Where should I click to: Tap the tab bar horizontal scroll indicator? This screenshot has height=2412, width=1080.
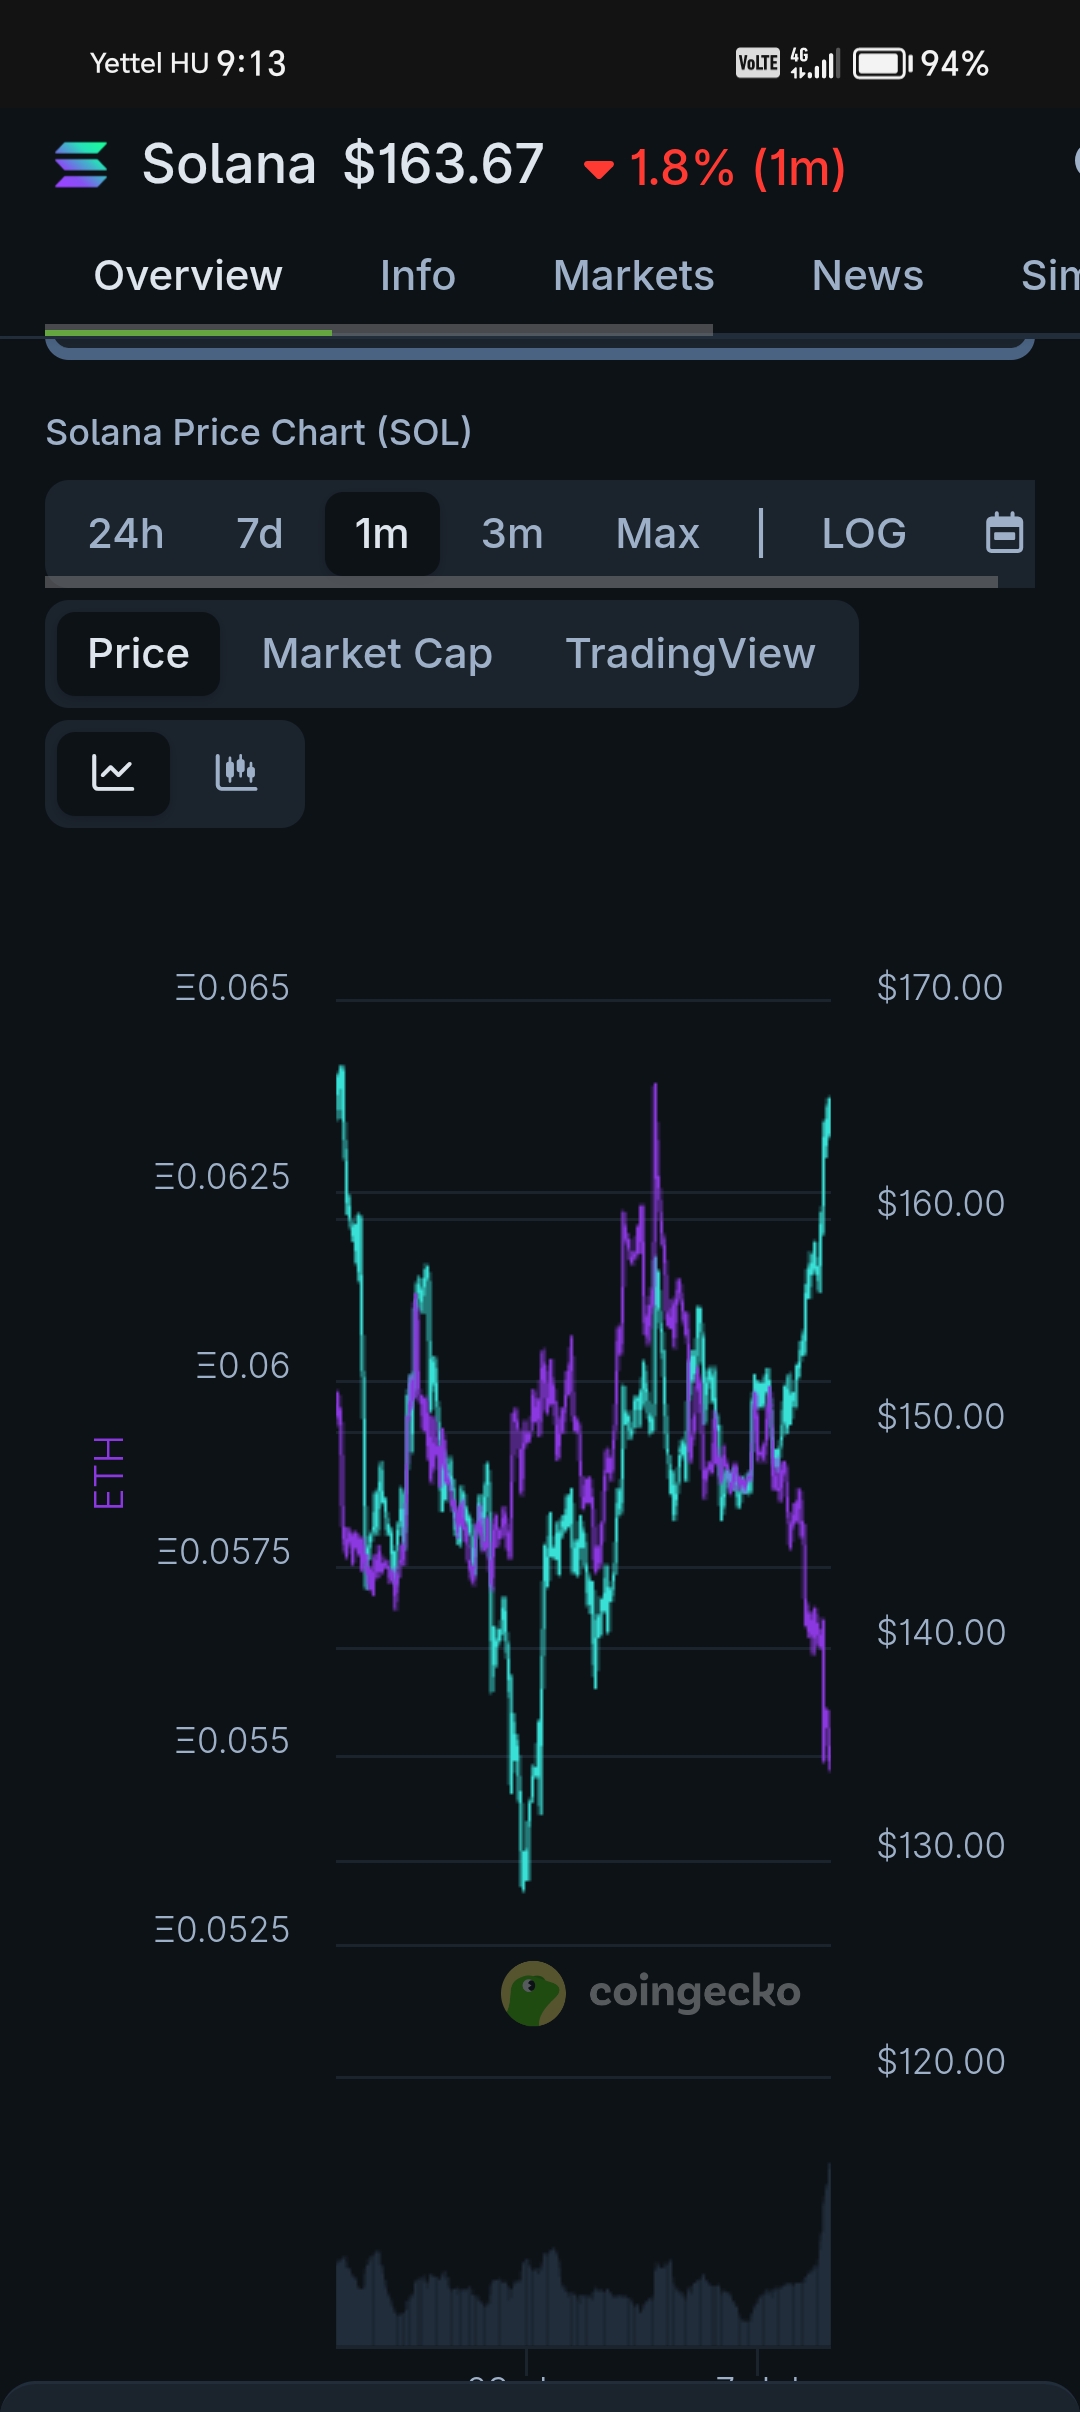pyautogui.click(x=379, y=329)
